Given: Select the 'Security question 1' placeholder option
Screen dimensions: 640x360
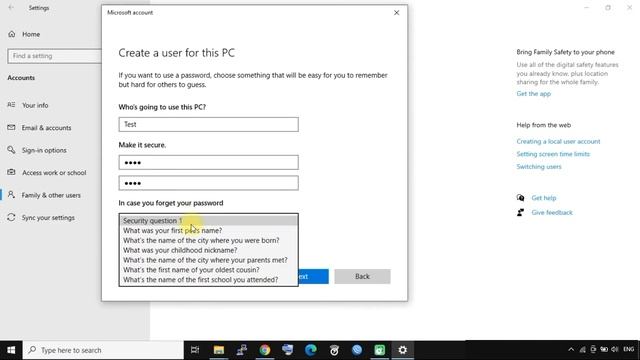Looking at the screenshot, I should point(209,220).
